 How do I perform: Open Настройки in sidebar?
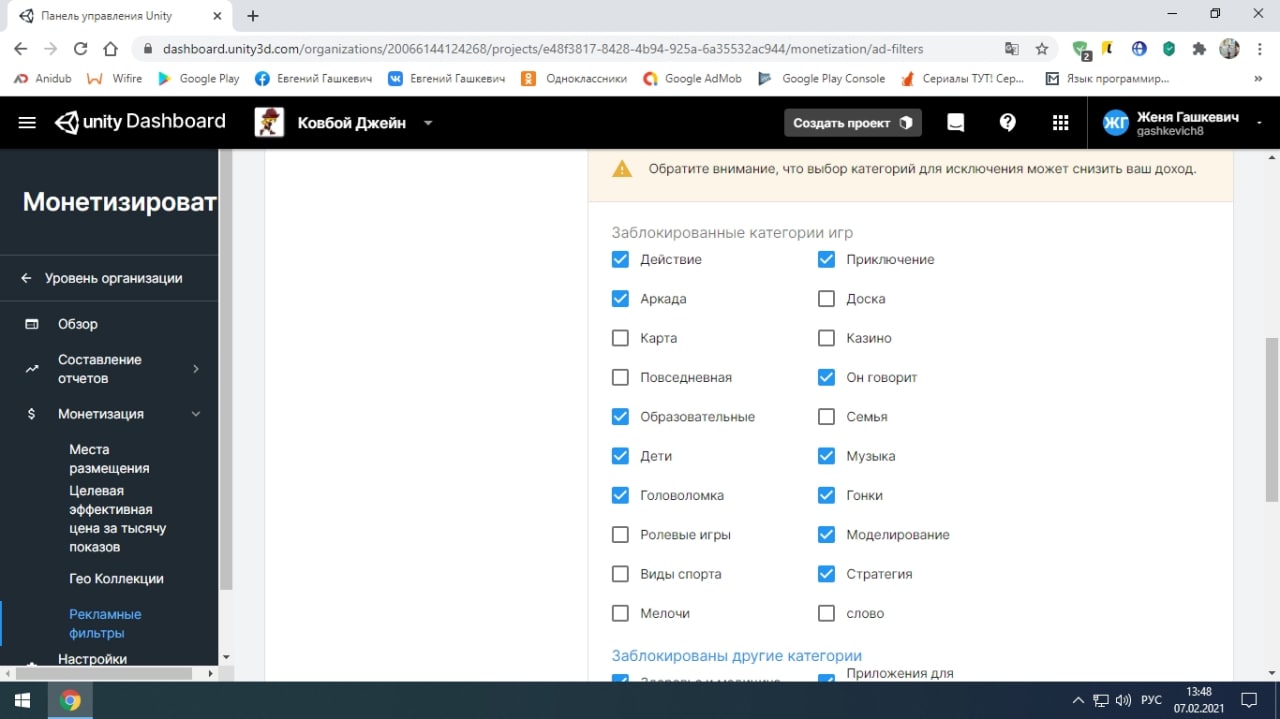[92, 659]
